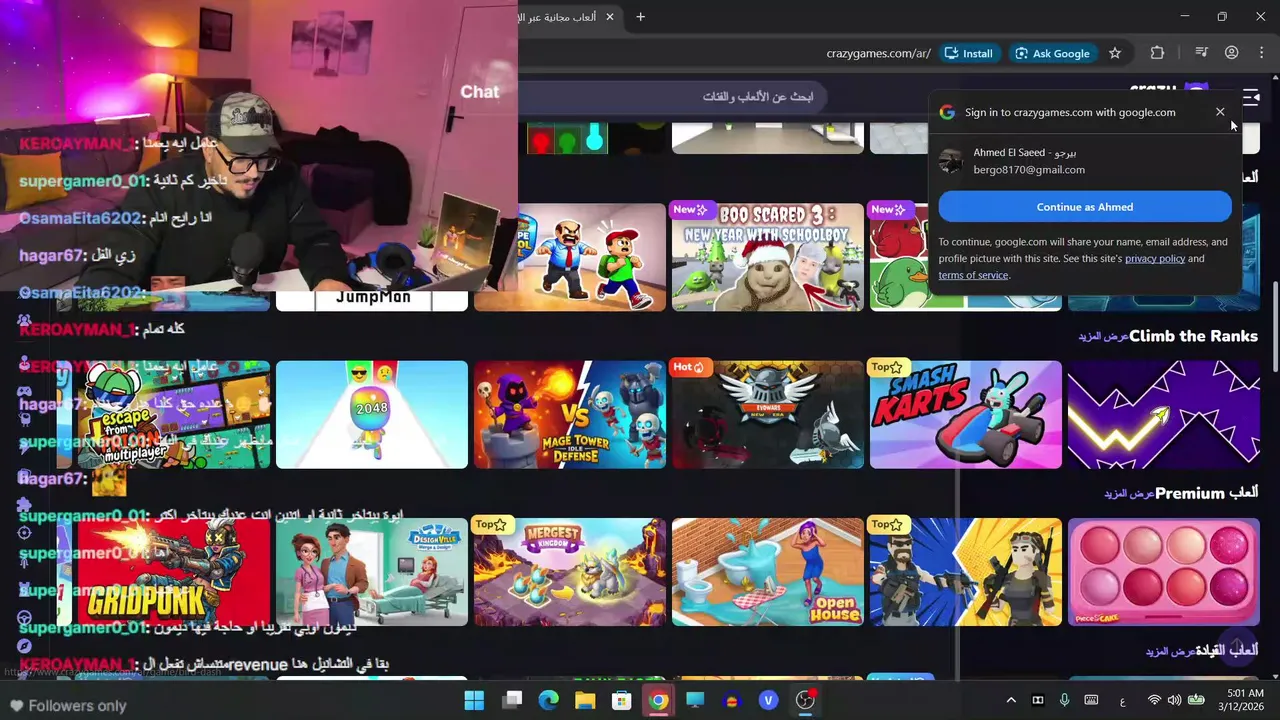Switch the Arabic input language indicator
The height and width of the screenshot is (720, 1280).
pos(1124,700)
